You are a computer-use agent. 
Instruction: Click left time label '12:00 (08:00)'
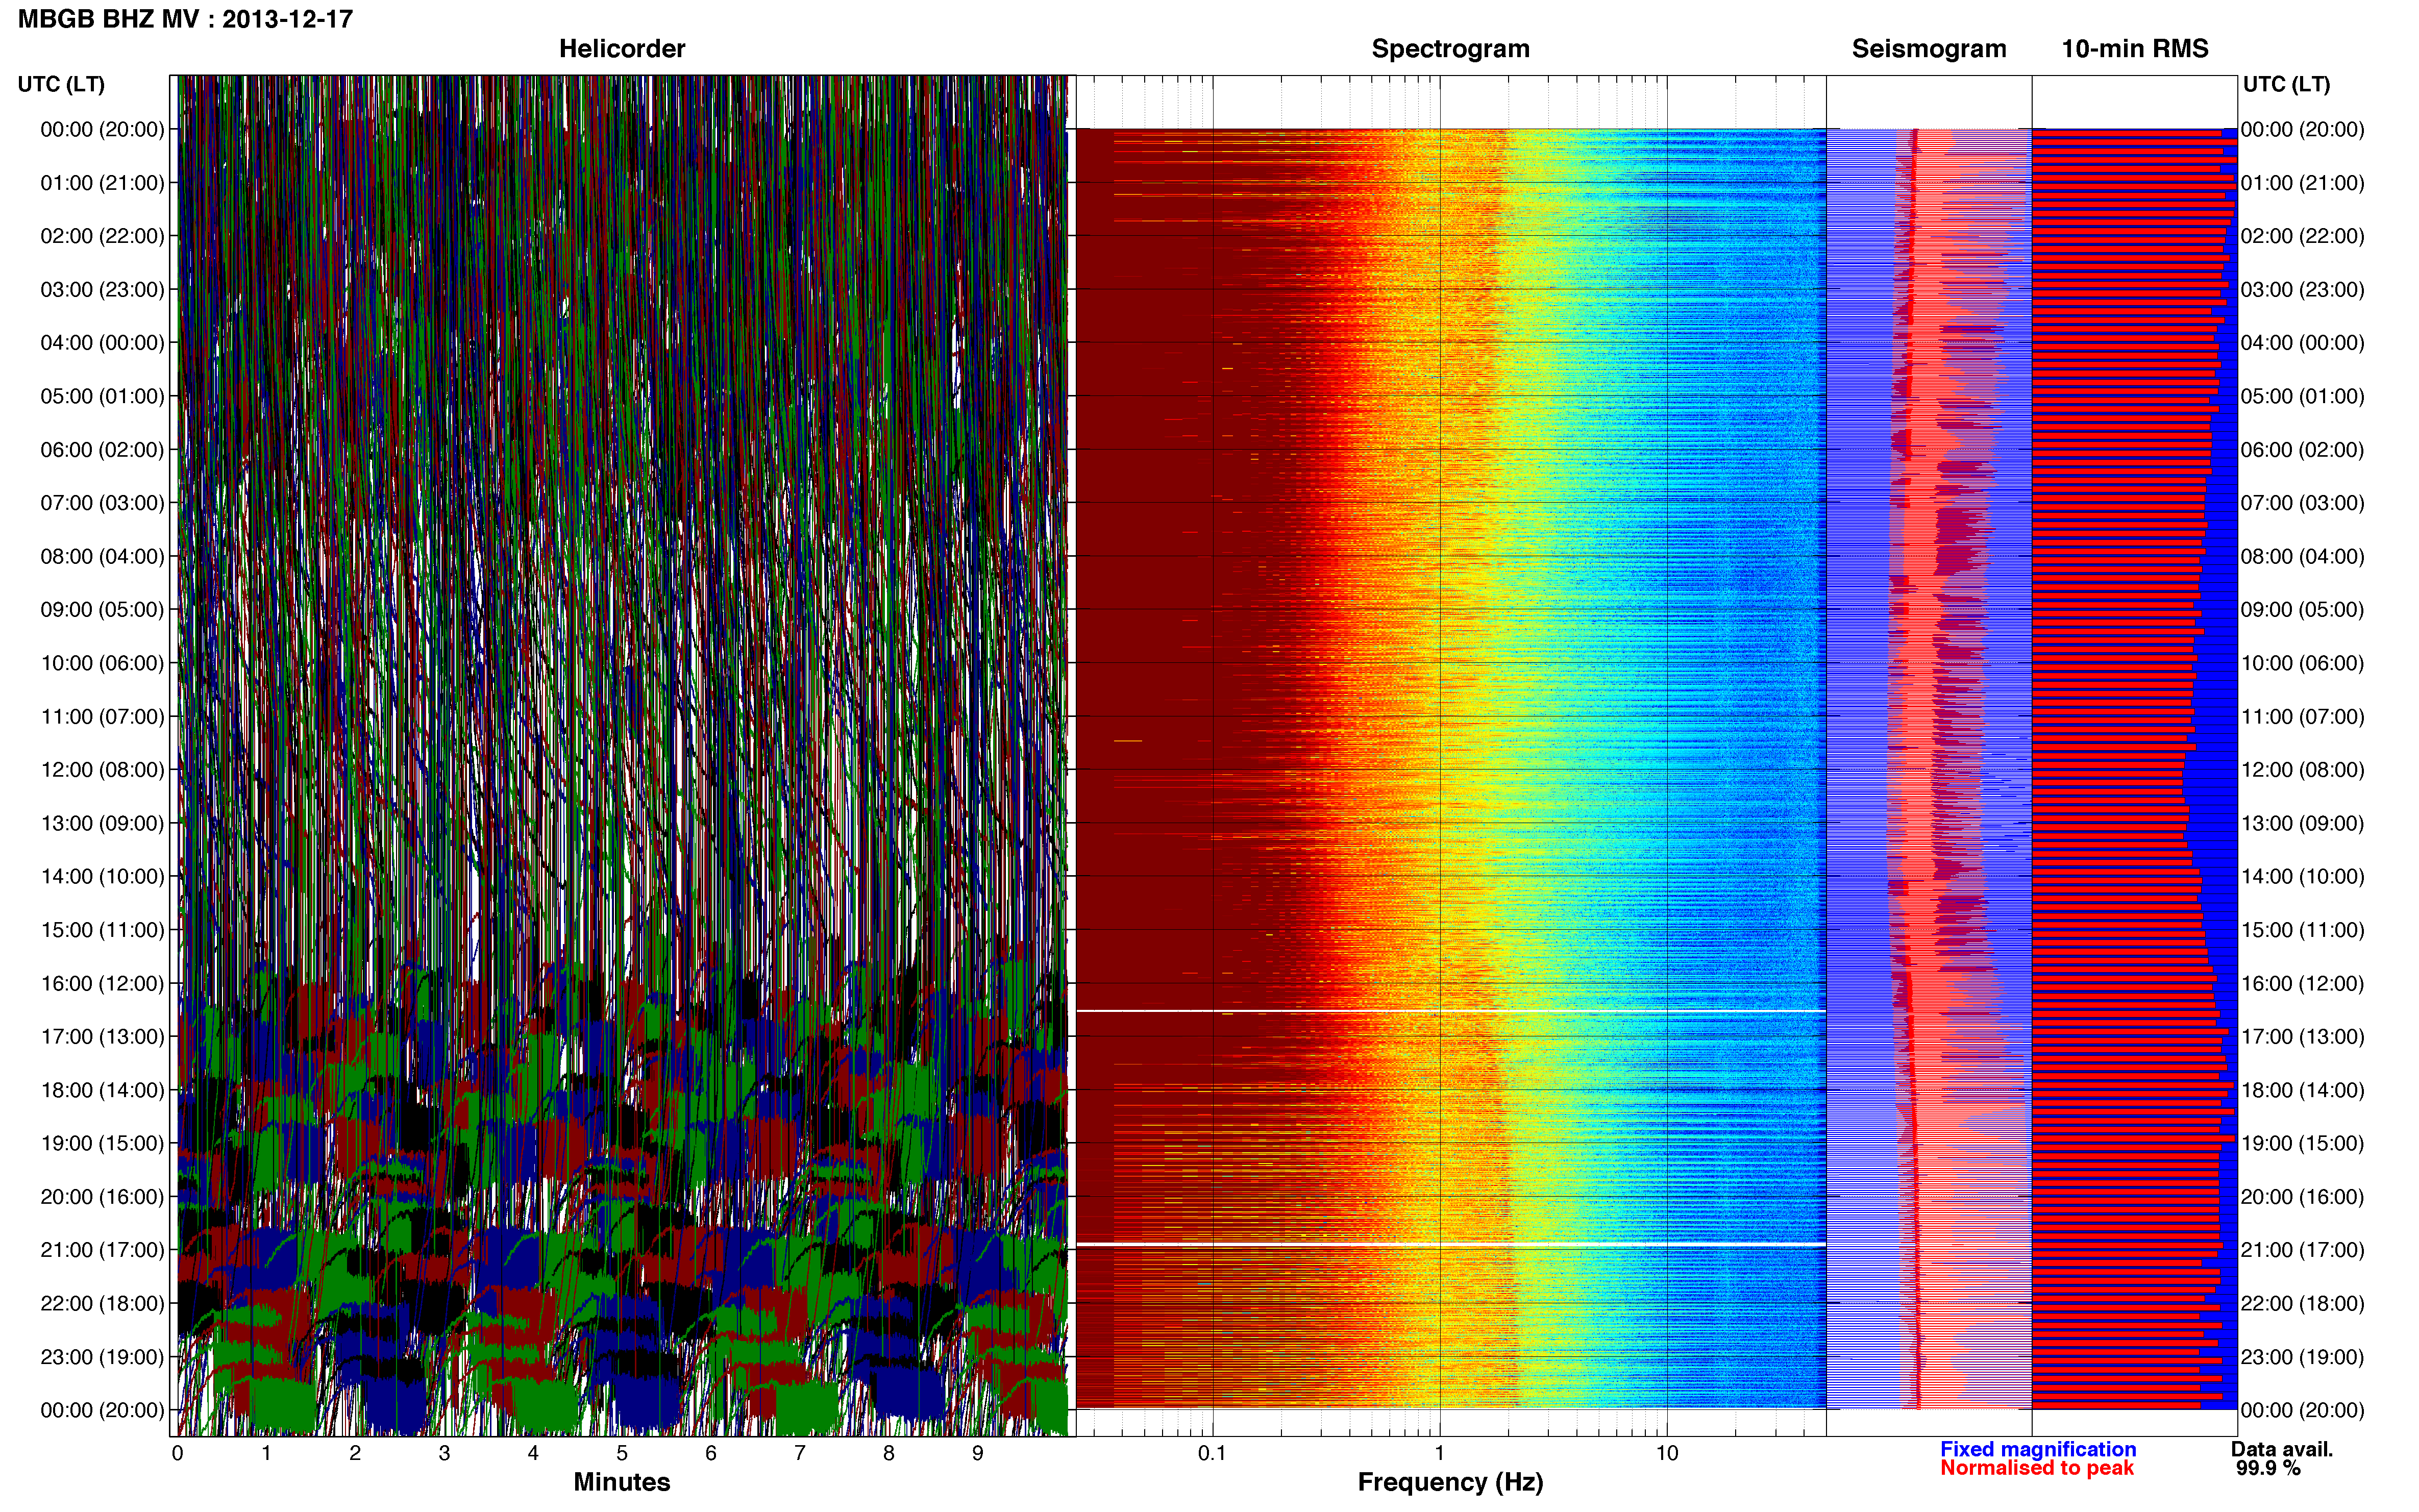click(102, 770)
